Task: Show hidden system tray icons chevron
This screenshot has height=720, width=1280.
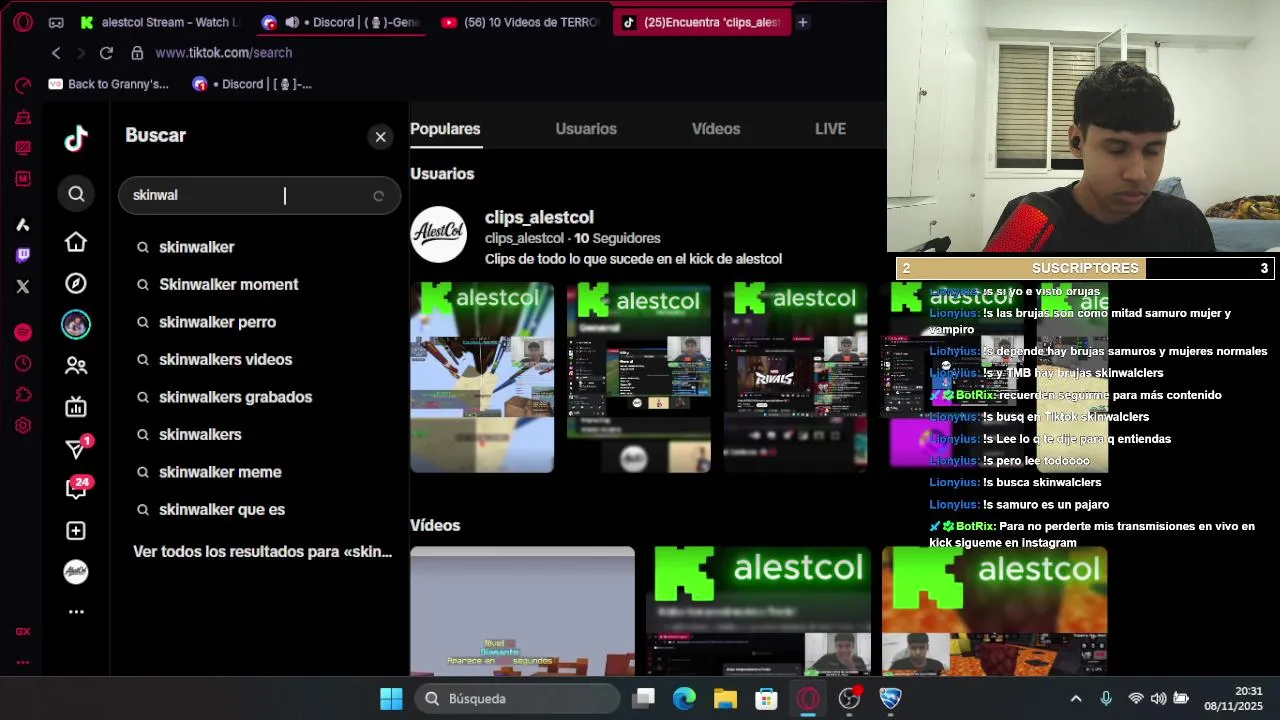Action: (x=1076, y=699)
